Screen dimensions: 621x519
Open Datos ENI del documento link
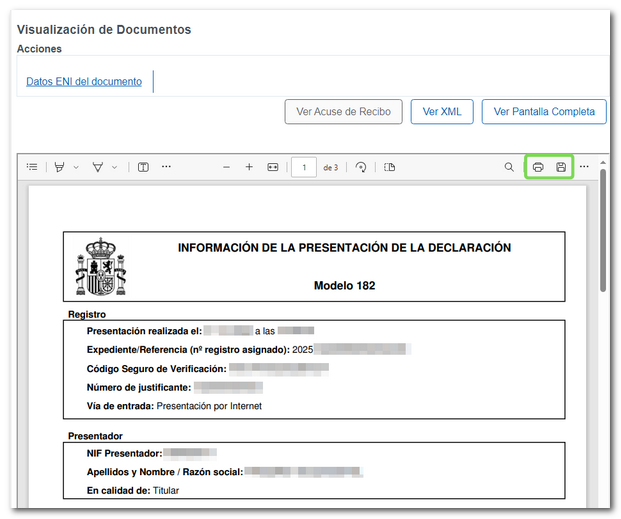click(x=84, y=82)
